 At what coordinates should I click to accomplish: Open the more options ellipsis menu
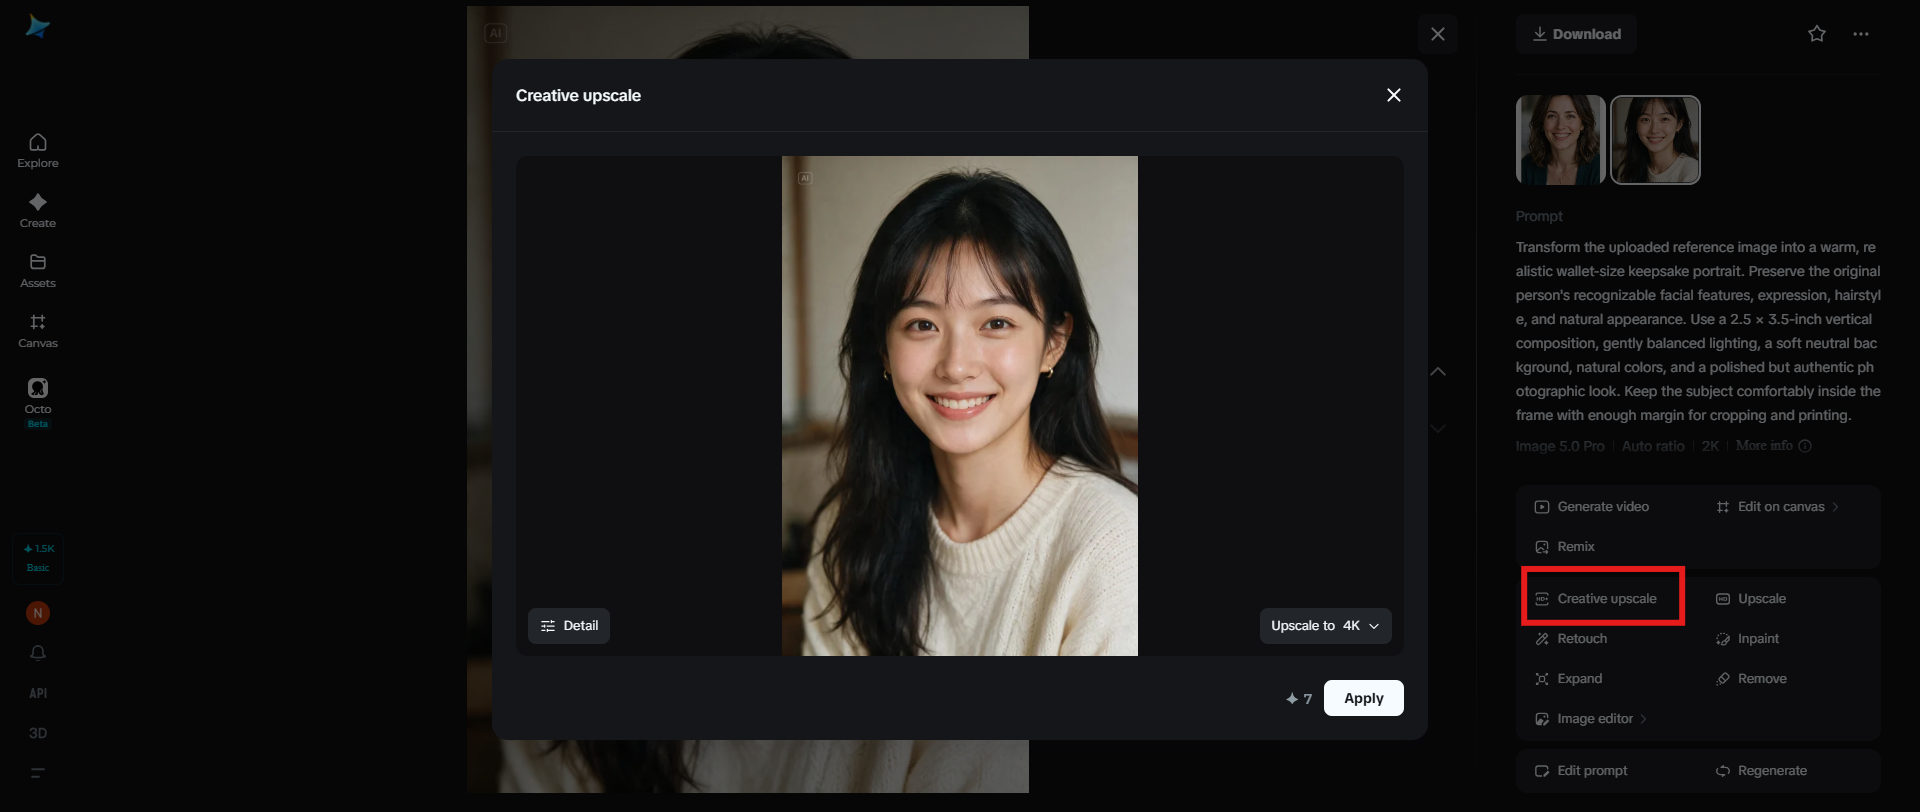(x=1861, y=34)
